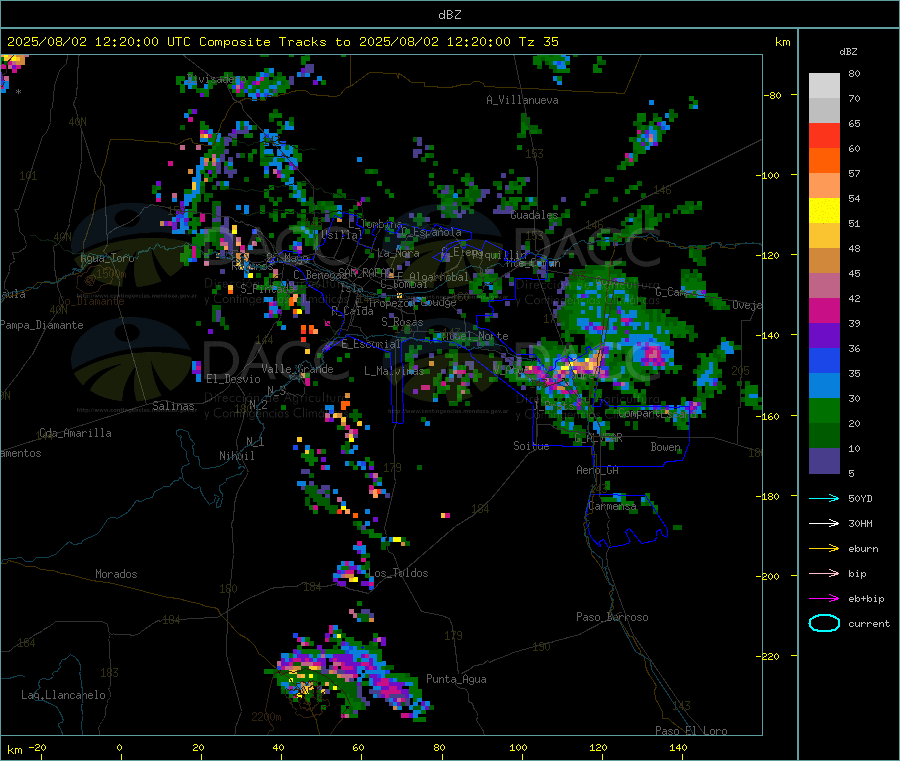Click the 'dBZ' heading above the color scale
This screenshot has height=761, width=900.
click(x=848, y=52)
